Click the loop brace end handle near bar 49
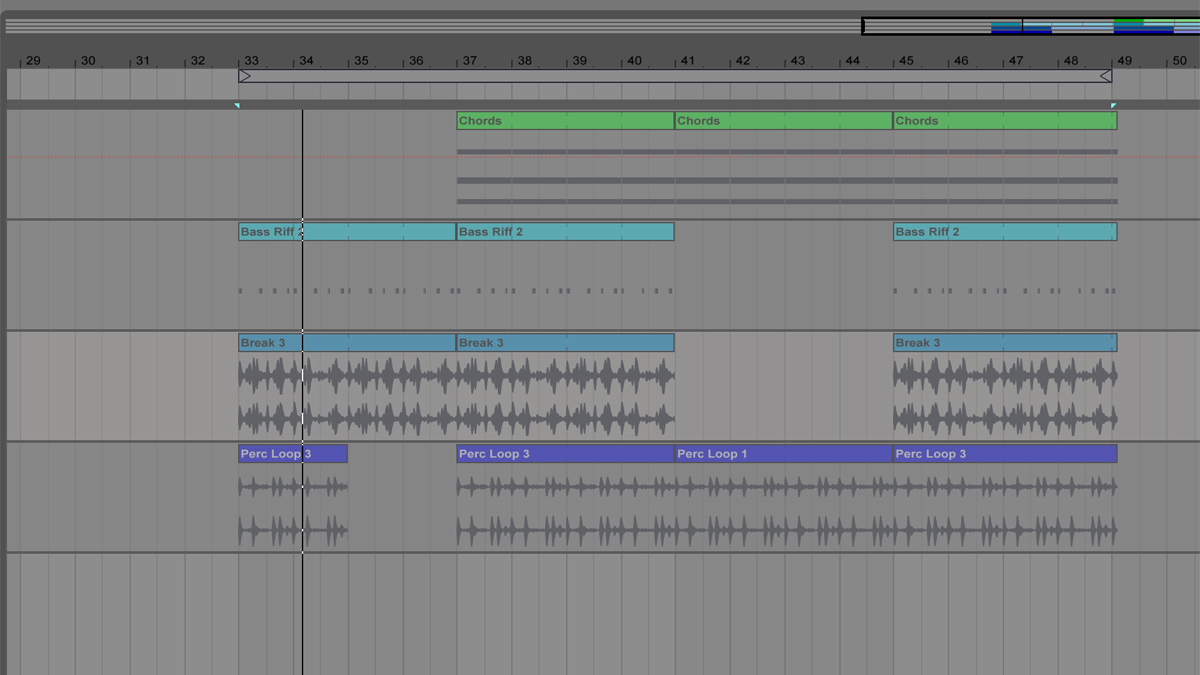 pos(1105,76)
